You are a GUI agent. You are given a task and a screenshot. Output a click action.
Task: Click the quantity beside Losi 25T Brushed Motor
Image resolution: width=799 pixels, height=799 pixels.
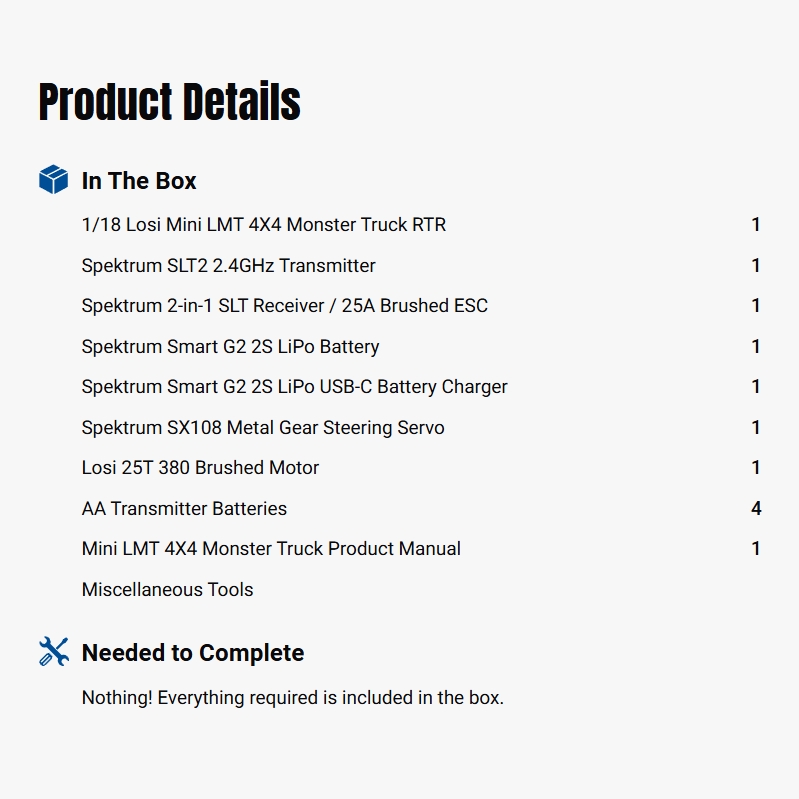coord(756,468)
